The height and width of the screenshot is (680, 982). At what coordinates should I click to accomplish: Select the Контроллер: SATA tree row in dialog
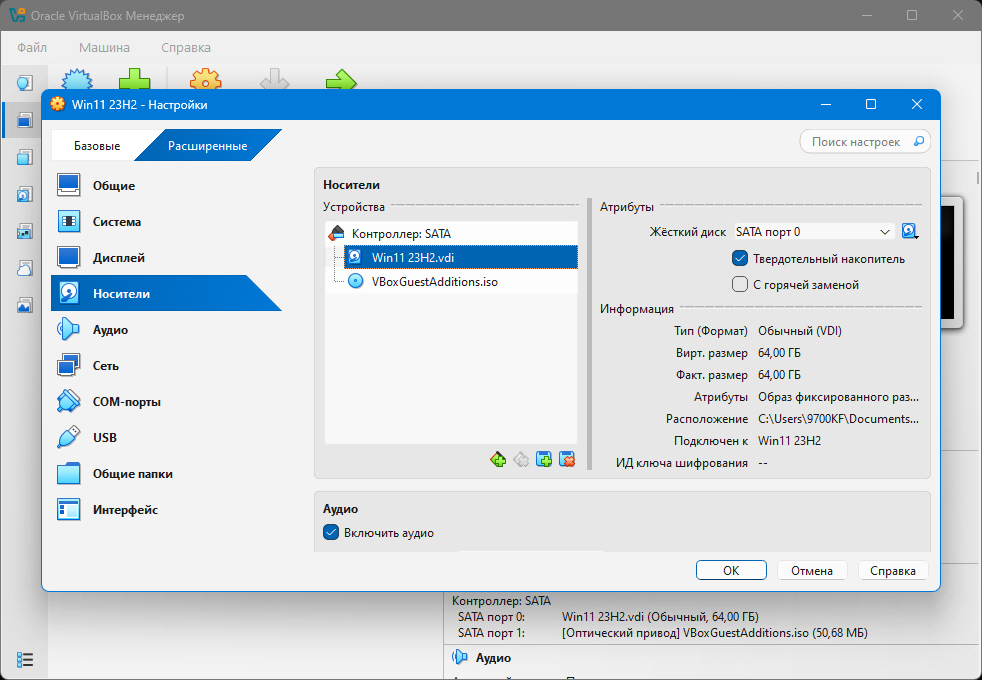pos(451,234)
